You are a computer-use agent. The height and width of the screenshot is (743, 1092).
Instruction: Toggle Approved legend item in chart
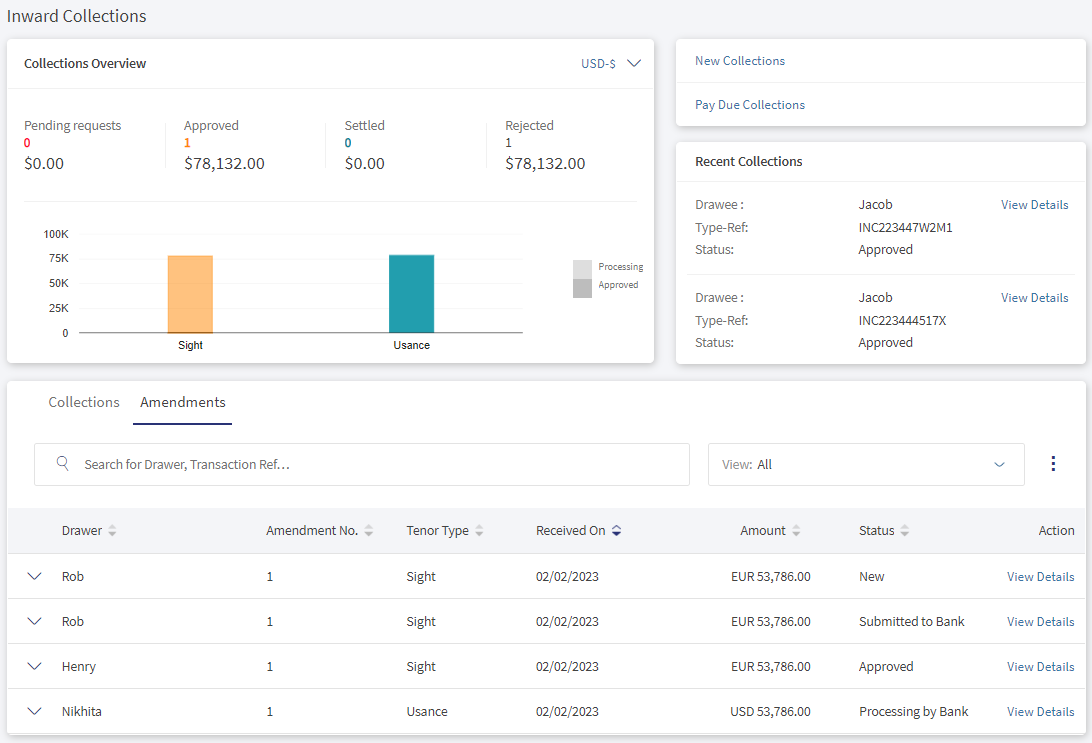606,286
